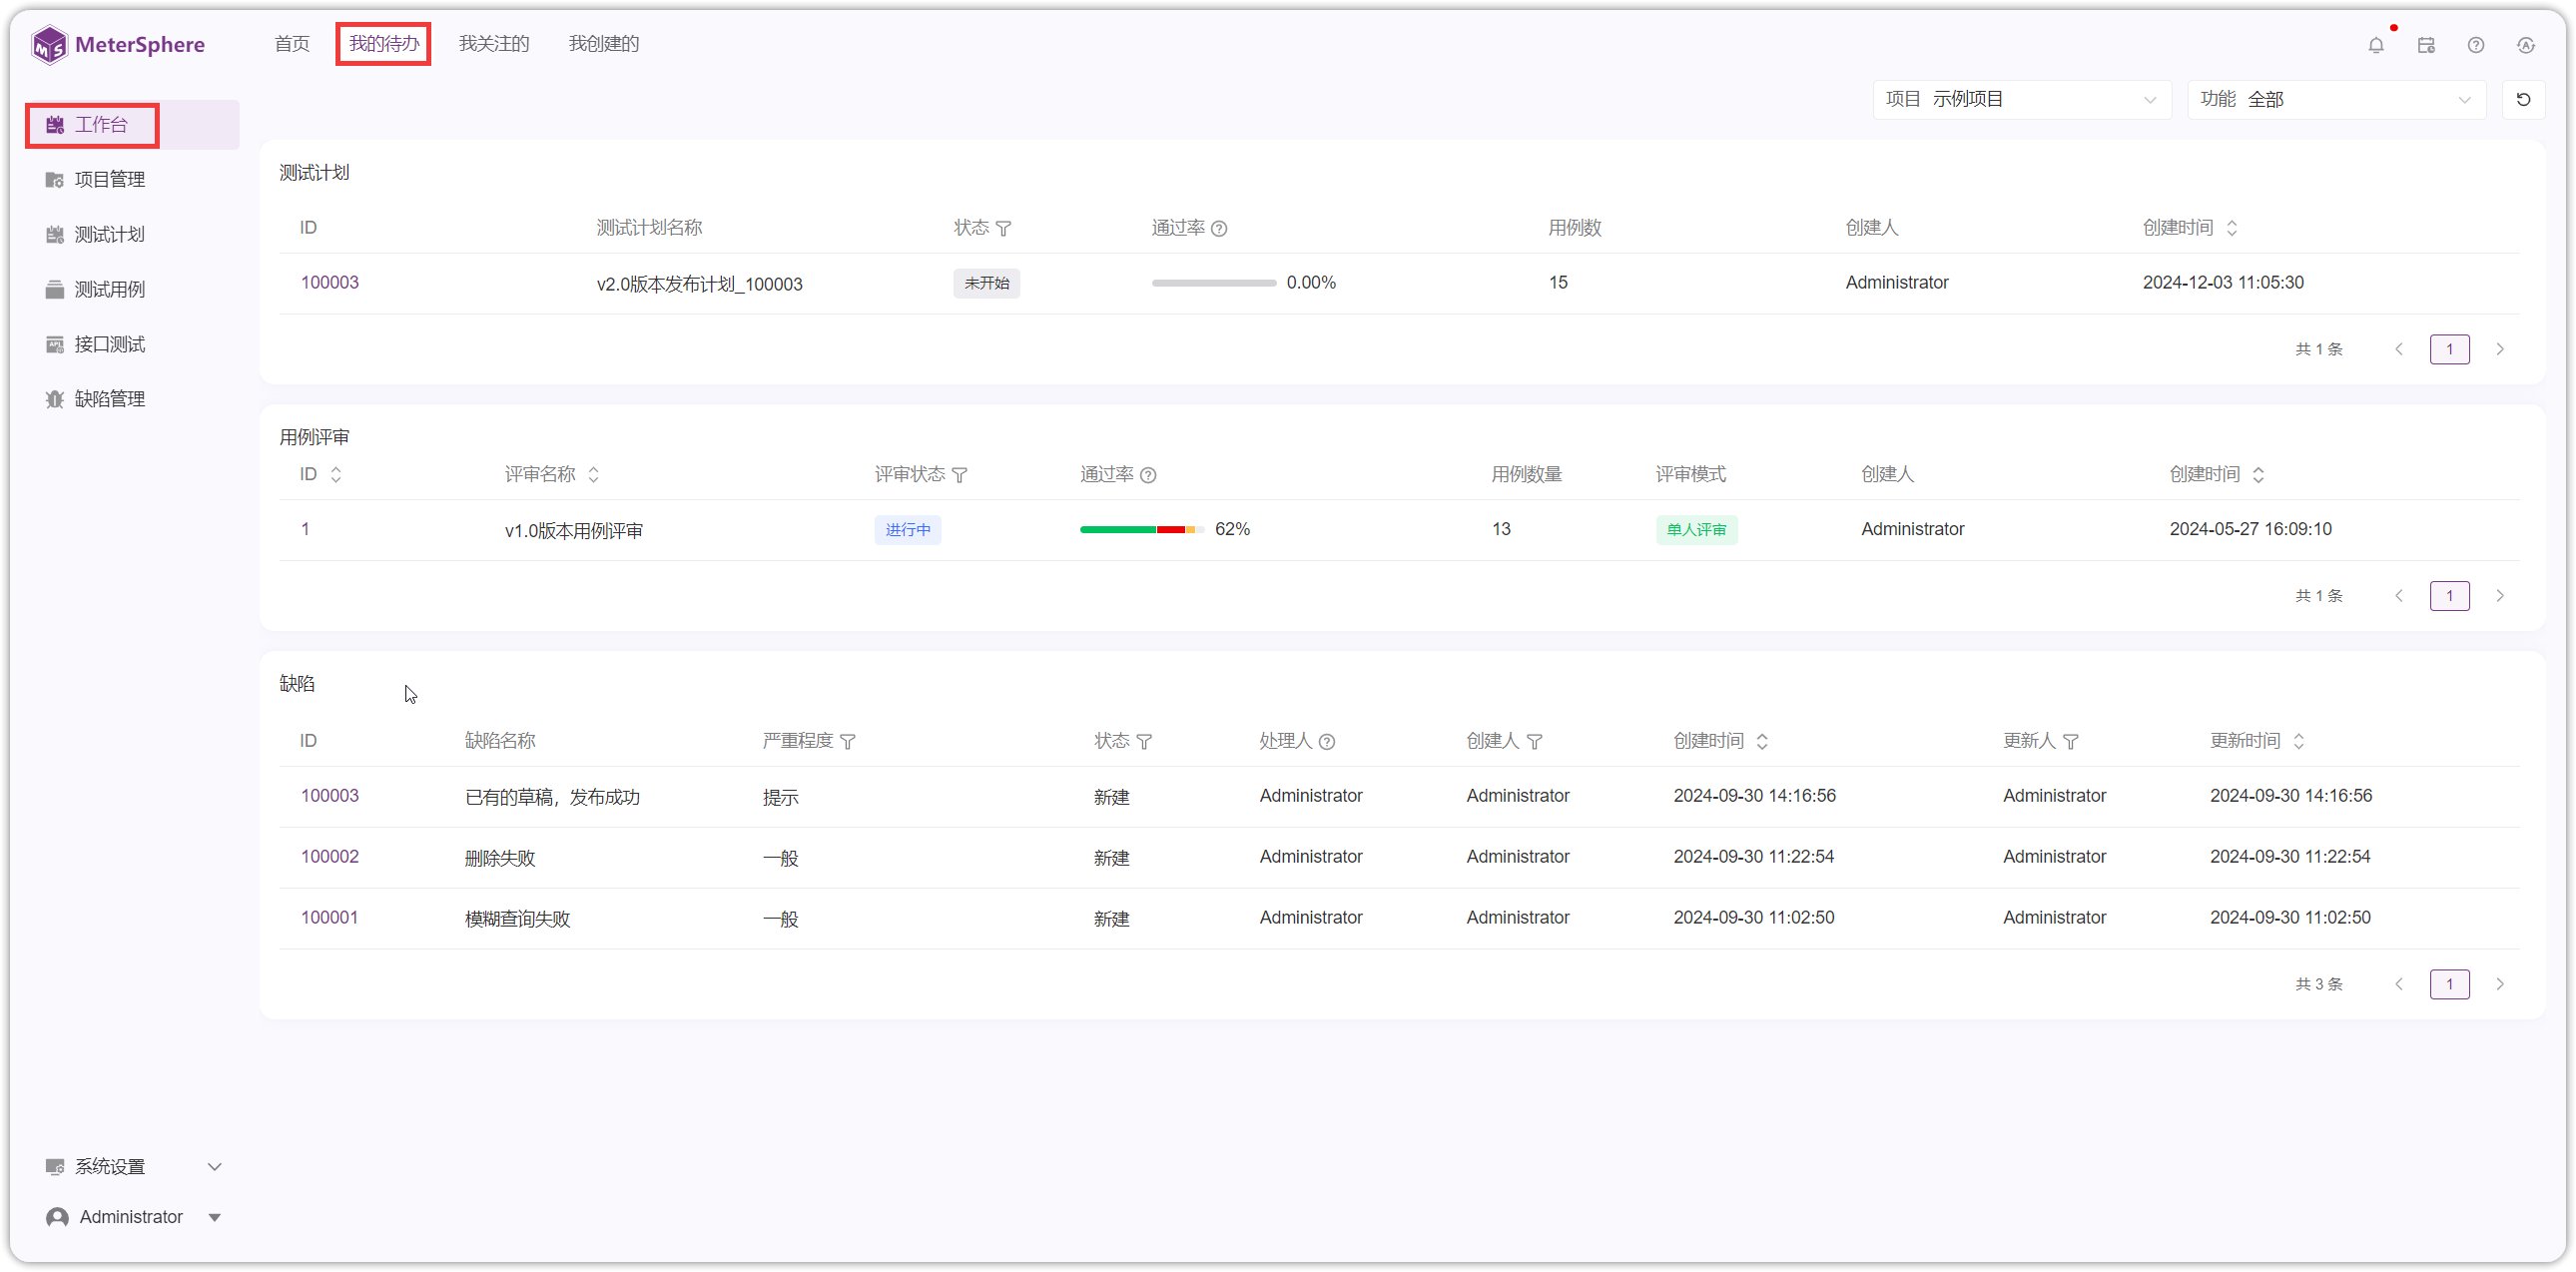
Task: Filter defects by severity funnel icon
Action: [x=848, y=742]
